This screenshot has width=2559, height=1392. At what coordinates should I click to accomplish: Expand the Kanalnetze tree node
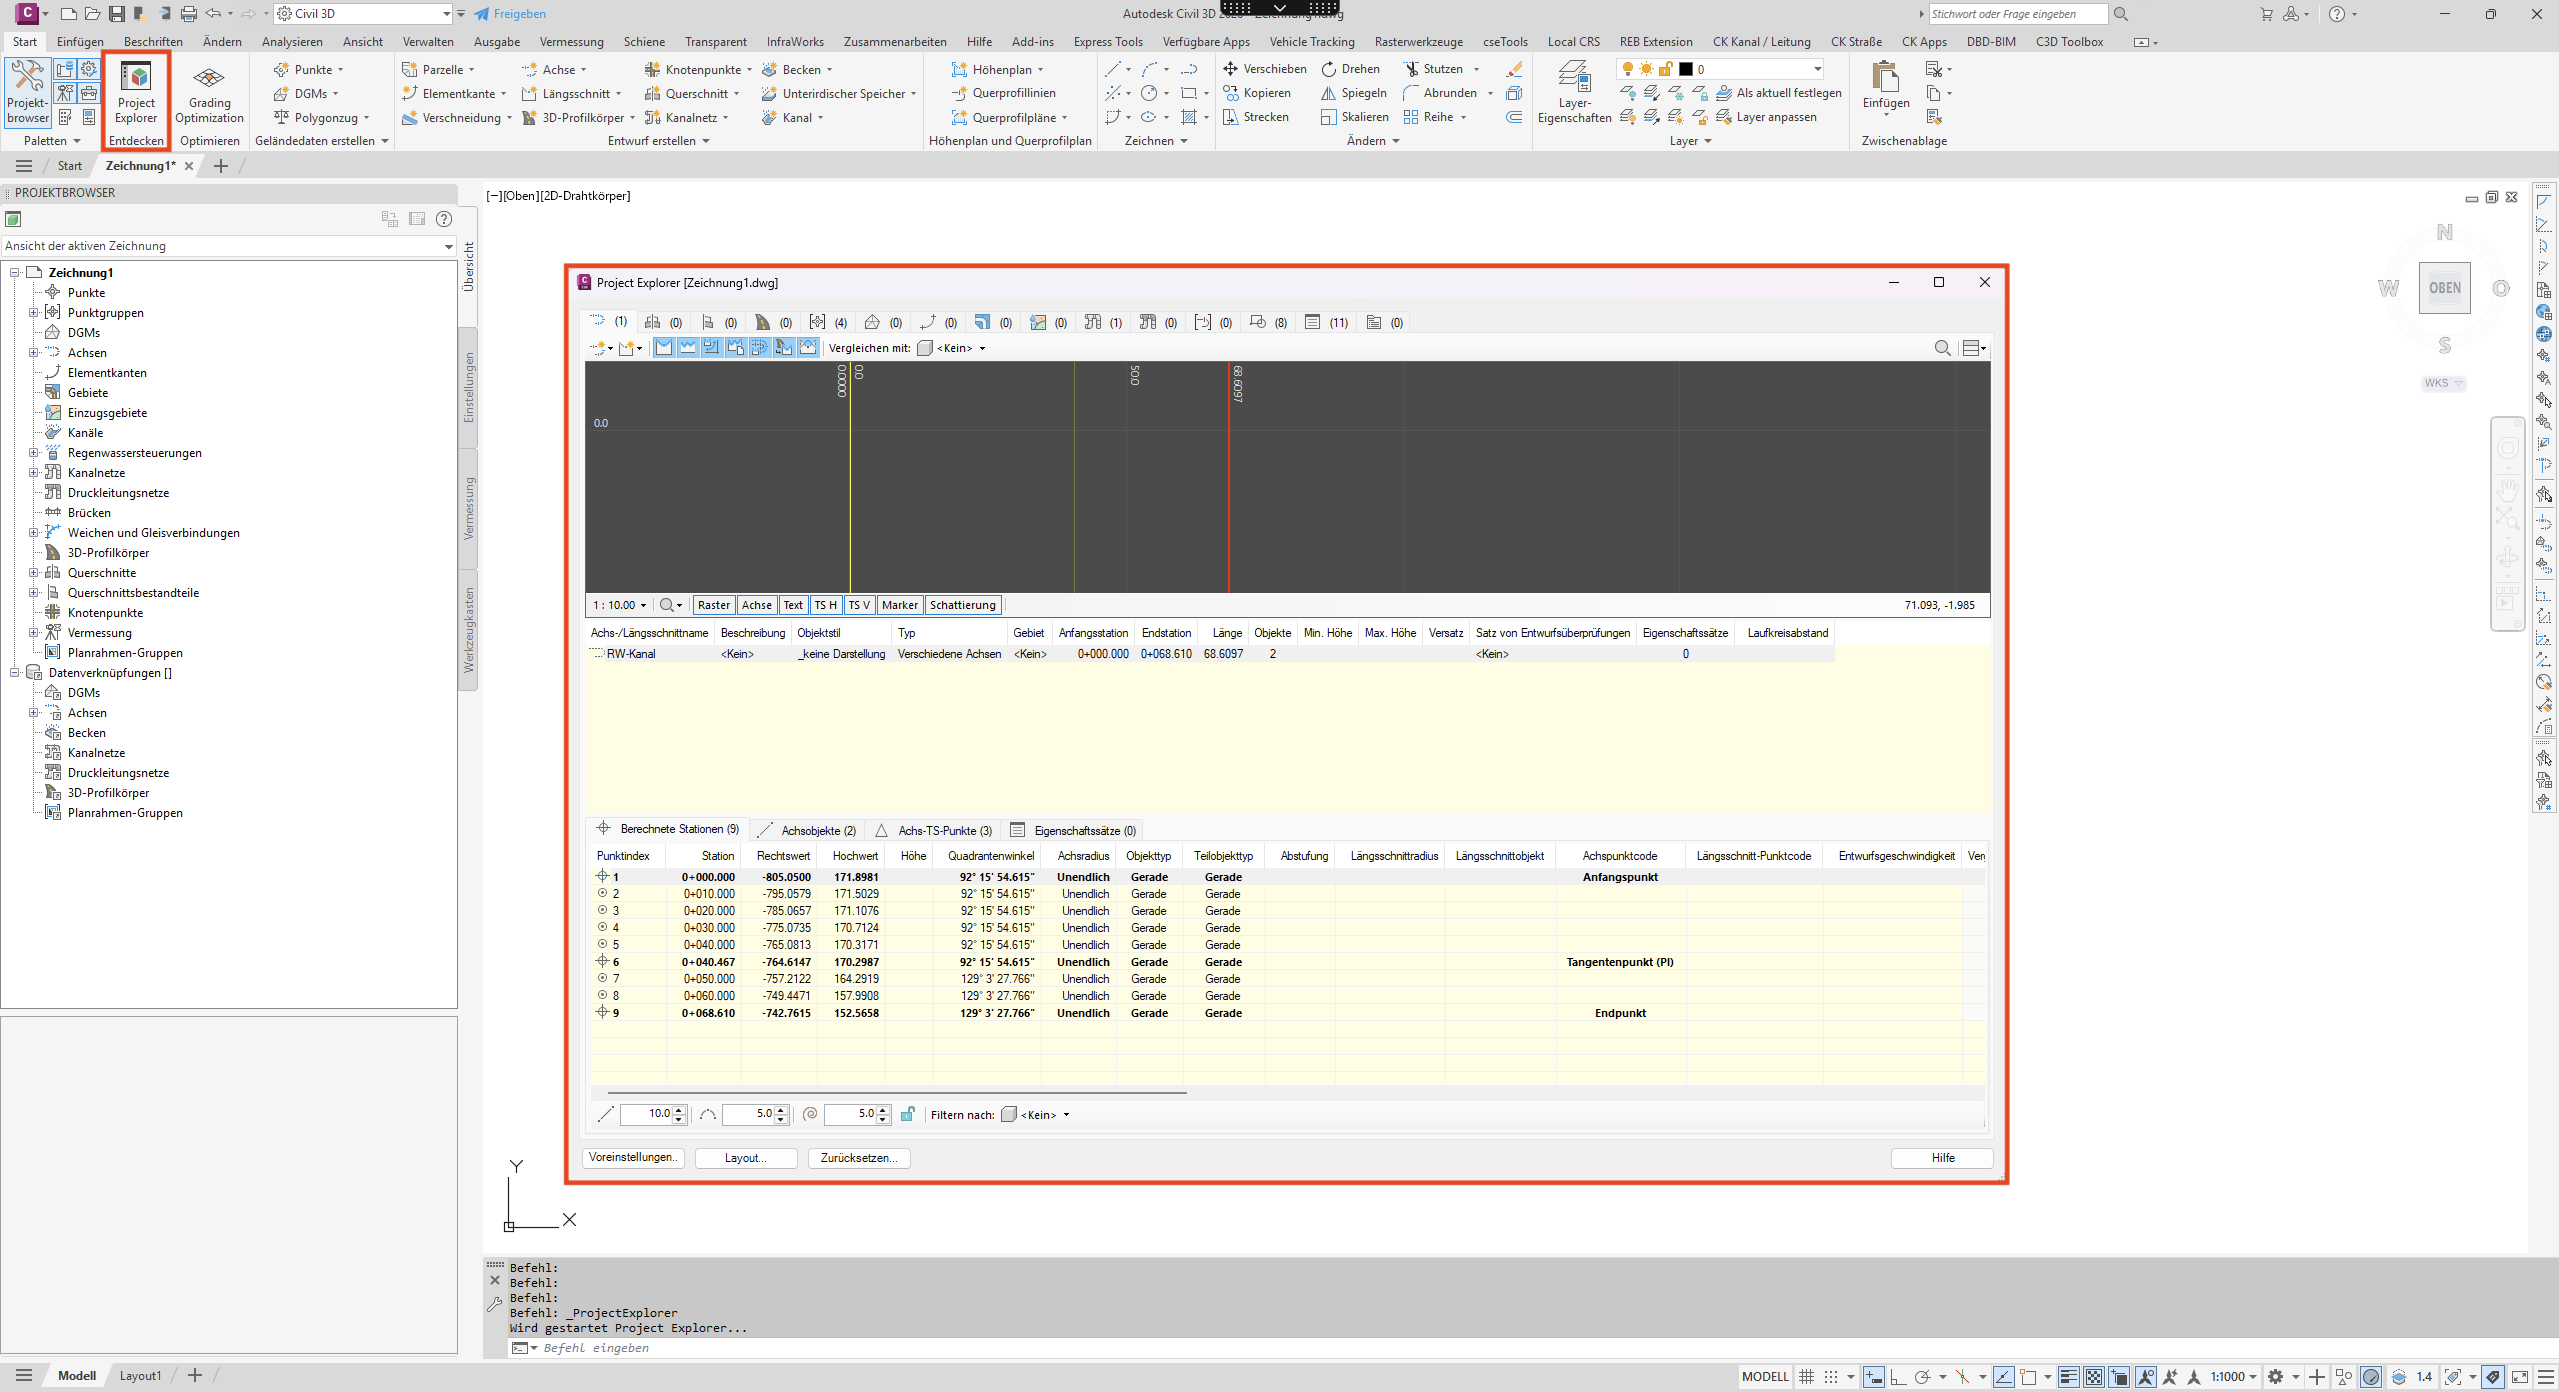coord(34,473)
